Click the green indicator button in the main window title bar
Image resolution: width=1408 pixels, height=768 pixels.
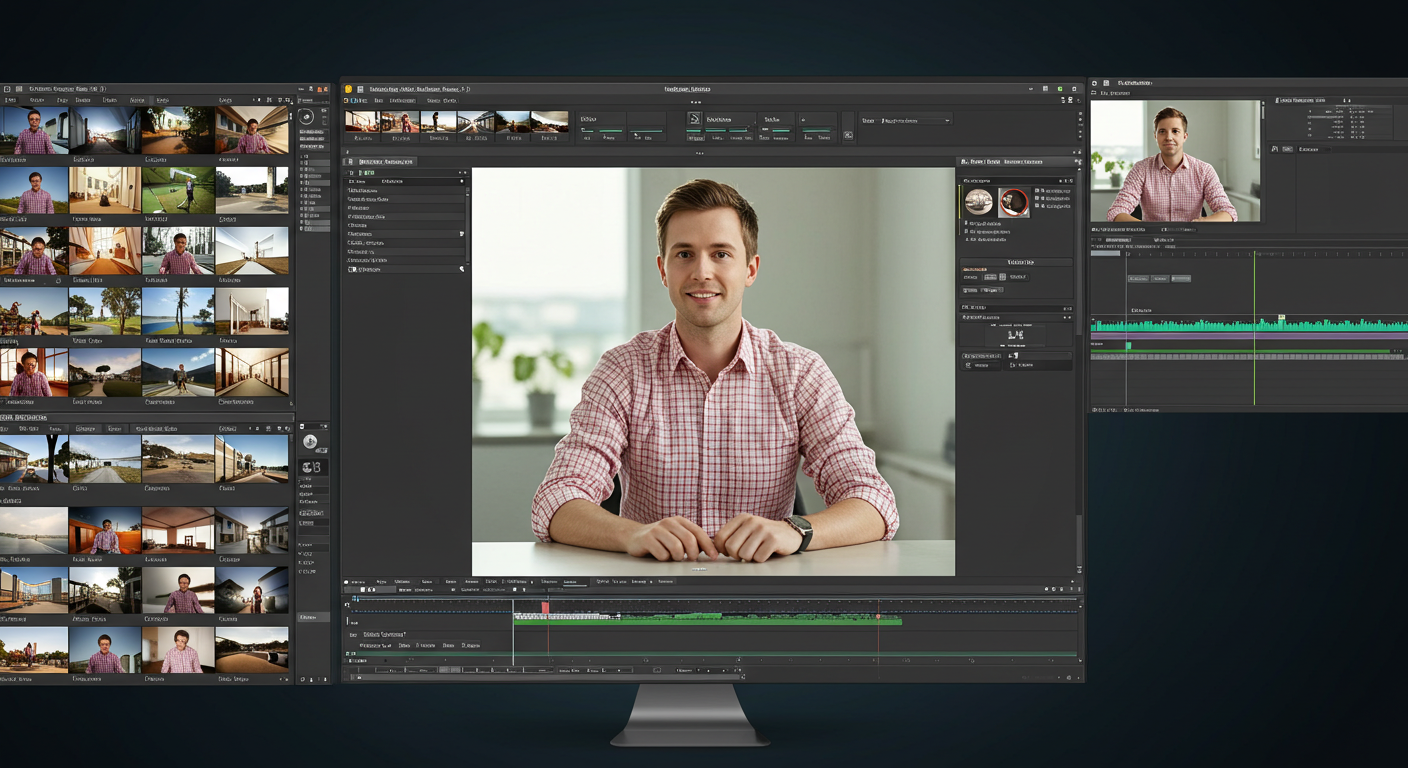pyautogui.click(x=1060, y=89)
